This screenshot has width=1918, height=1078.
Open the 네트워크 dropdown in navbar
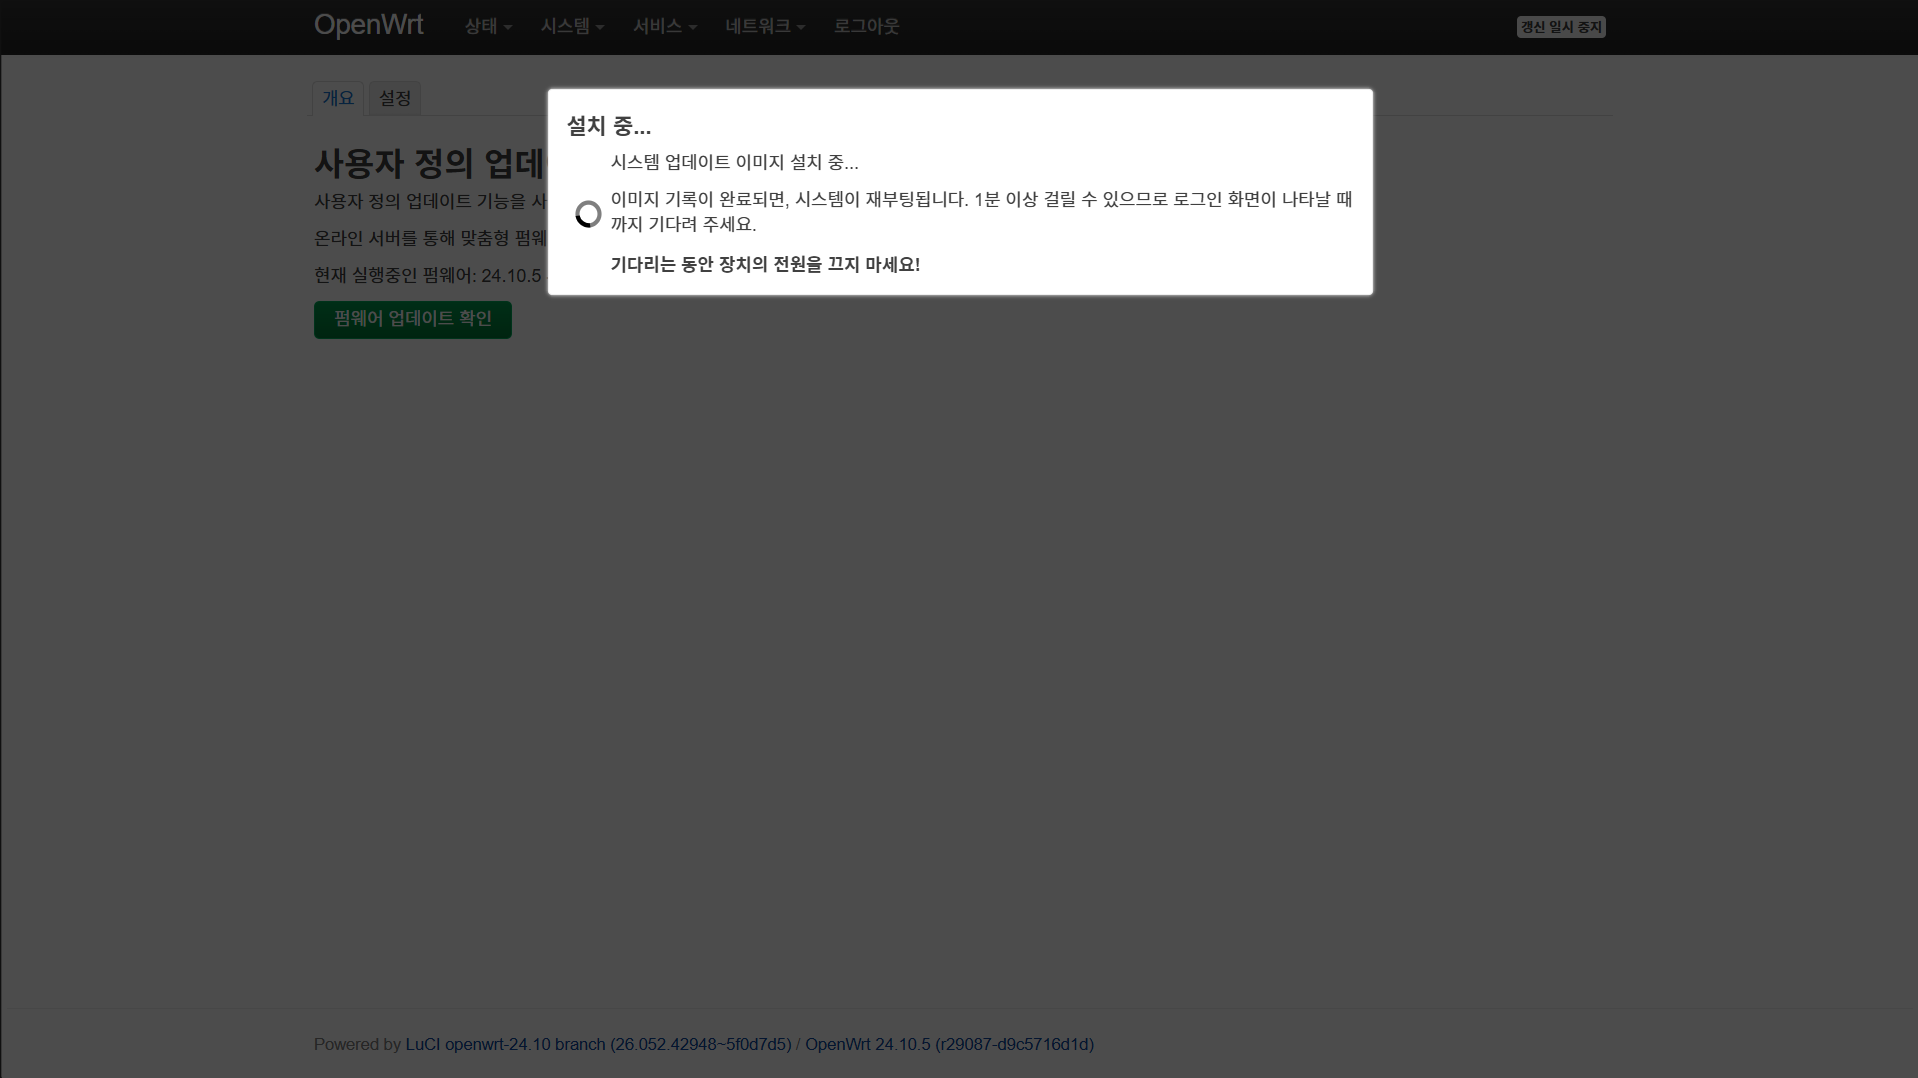(x=764, y=27)
